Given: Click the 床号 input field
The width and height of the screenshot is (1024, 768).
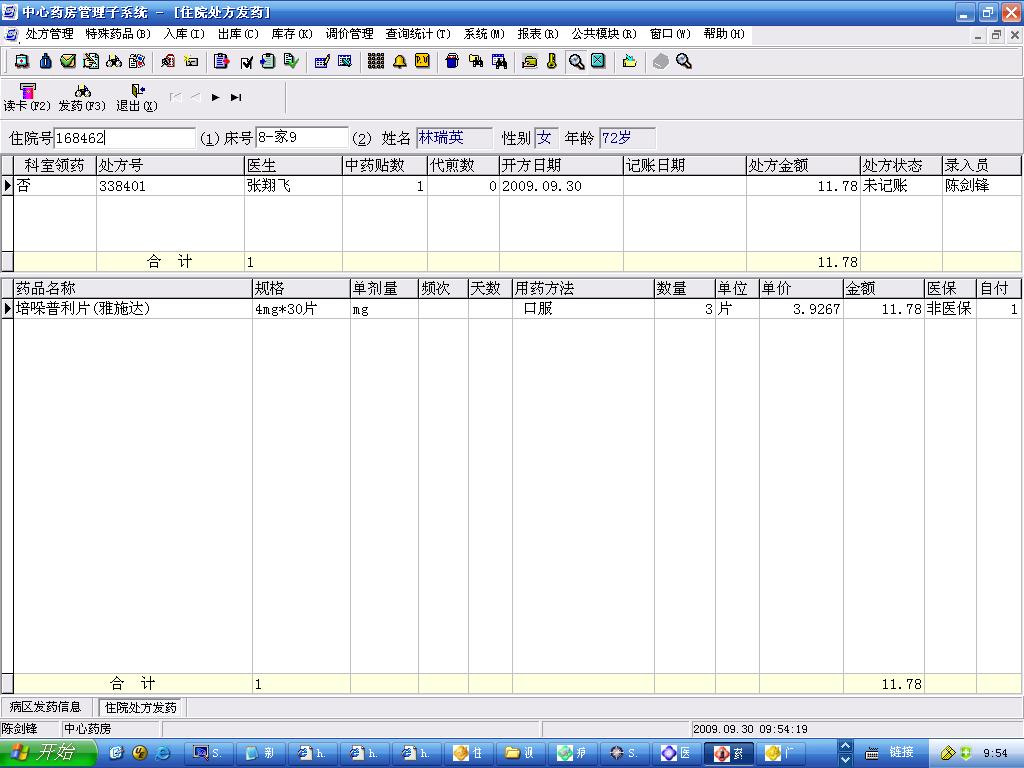Looking at the screenshot, I should point(301,138).
